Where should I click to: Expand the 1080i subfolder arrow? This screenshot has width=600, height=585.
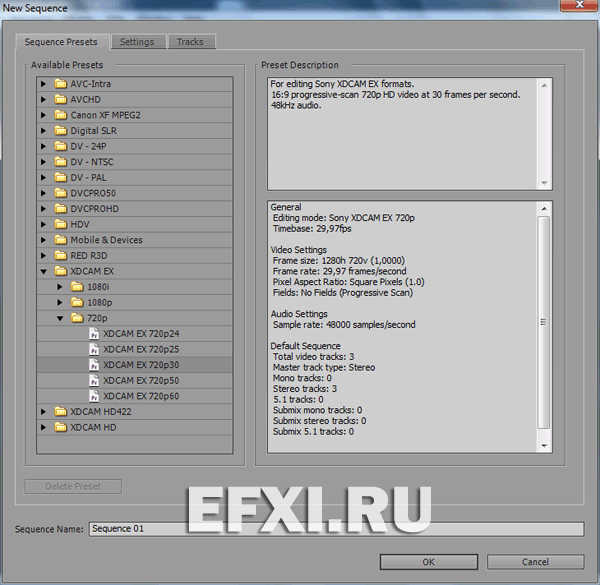(x=60, y=287)
